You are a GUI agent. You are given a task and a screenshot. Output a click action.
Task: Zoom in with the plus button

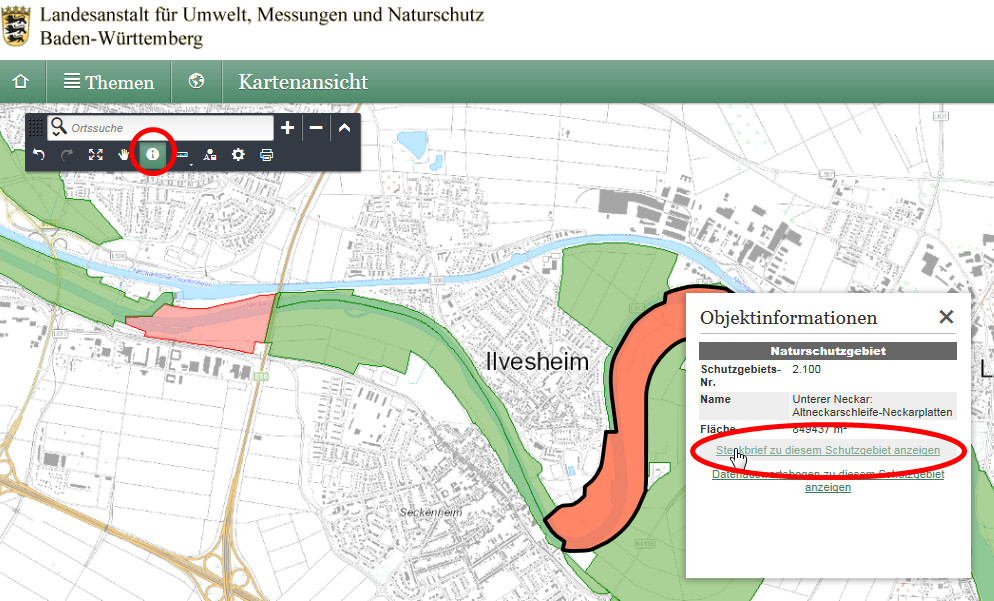[x=287, y=128]
